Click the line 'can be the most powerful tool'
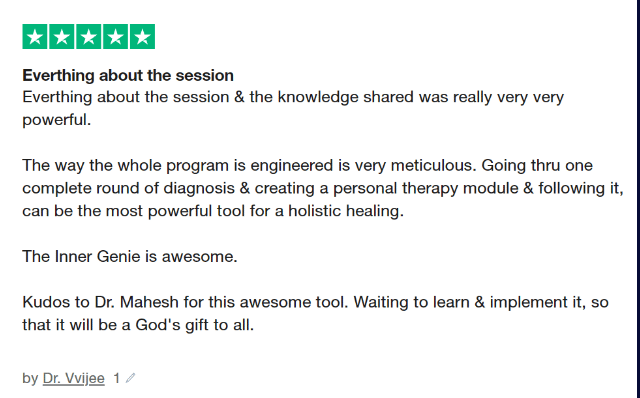This screenshot has width=640, height=398. click(x=213, y=211)
